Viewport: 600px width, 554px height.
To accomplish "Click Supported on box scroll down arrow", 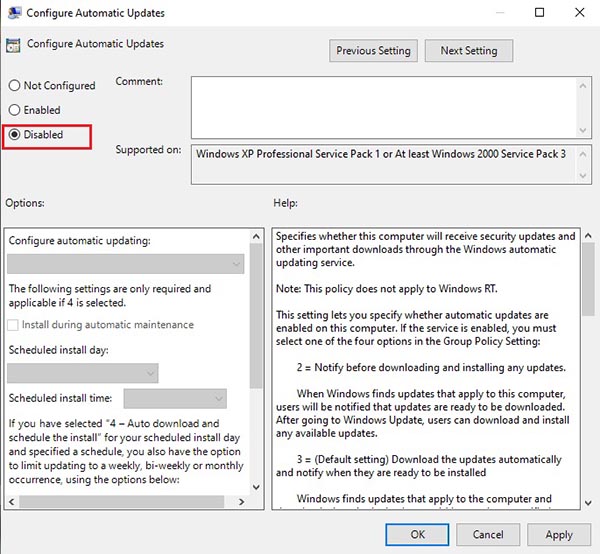I will pyautogui.click(x=583, y=176).
